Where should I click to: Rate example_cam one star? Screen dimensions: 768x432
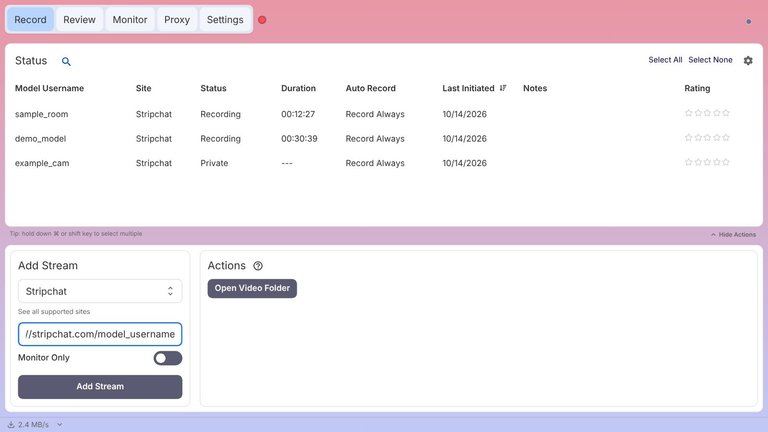tap(689, 162)
